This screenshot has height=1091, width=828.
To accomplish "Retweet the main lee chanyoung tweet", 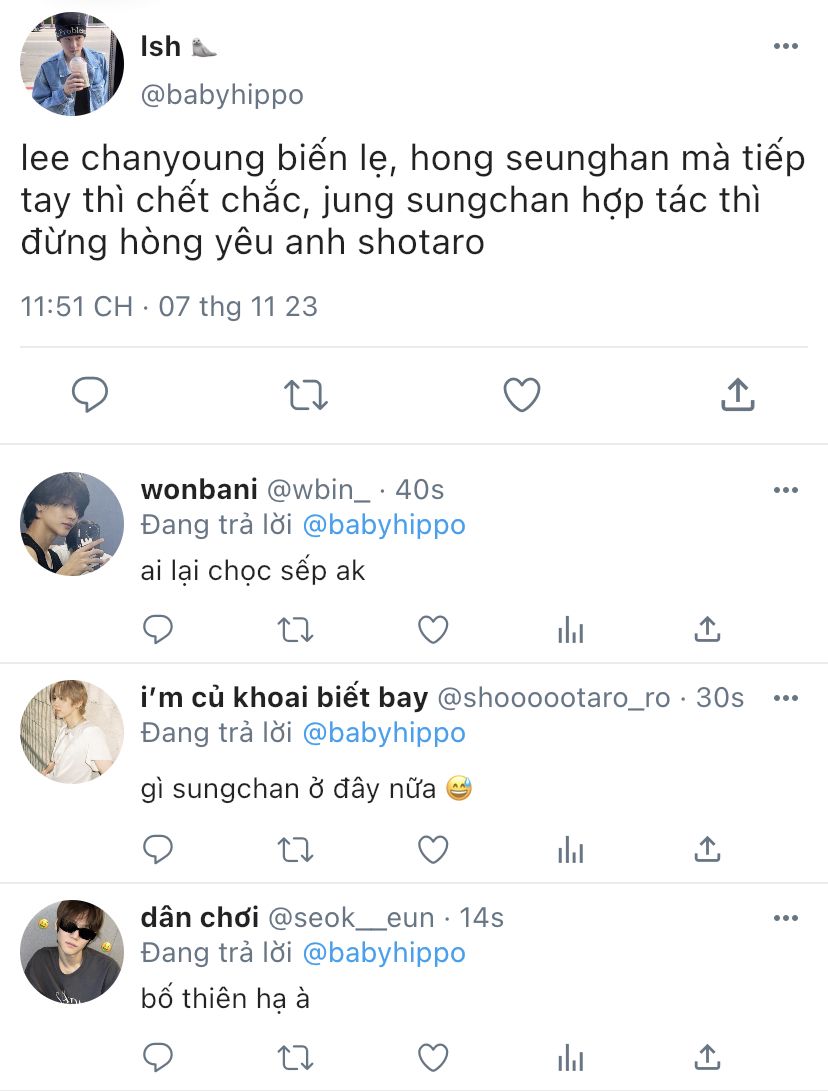I will coord(305,395).
